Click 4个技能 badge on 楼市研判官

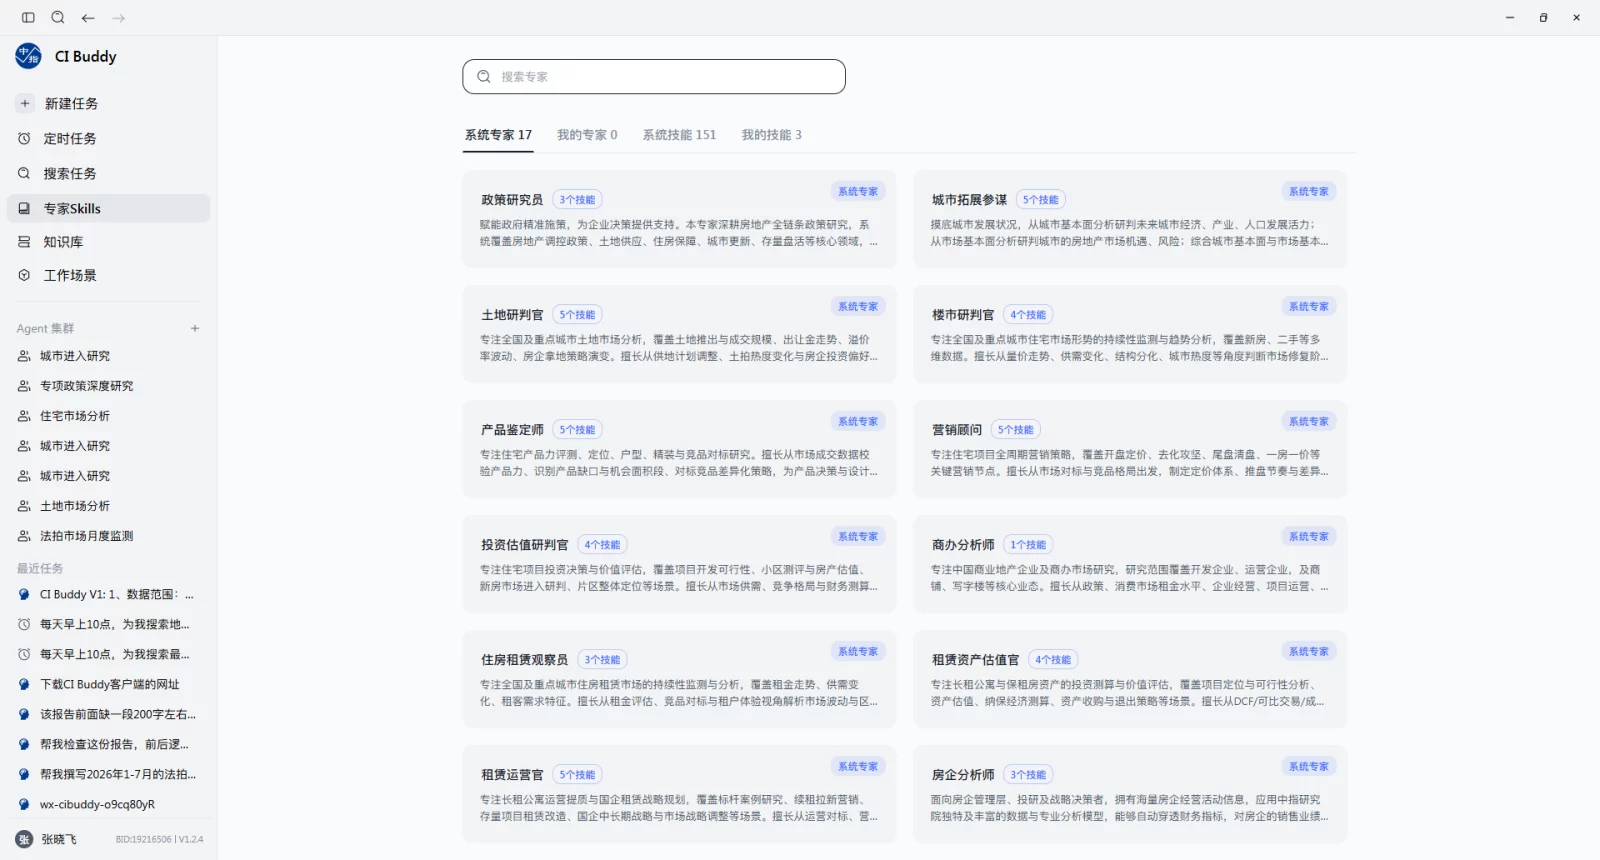pos(1028,315)
